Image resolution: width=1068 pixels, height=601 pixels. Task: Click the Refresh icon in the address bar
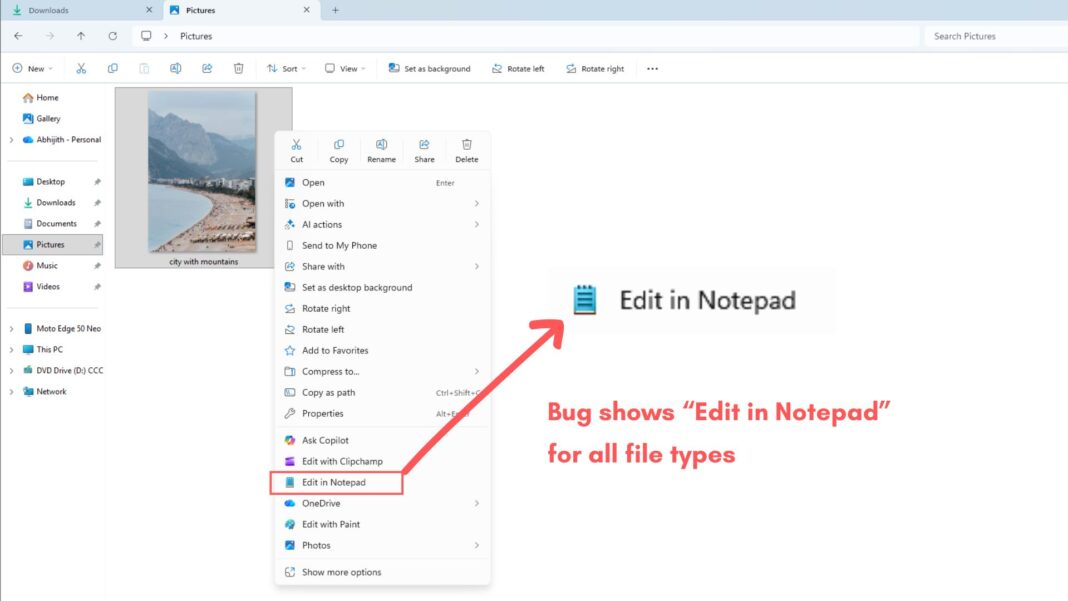(x=113, y=36)
